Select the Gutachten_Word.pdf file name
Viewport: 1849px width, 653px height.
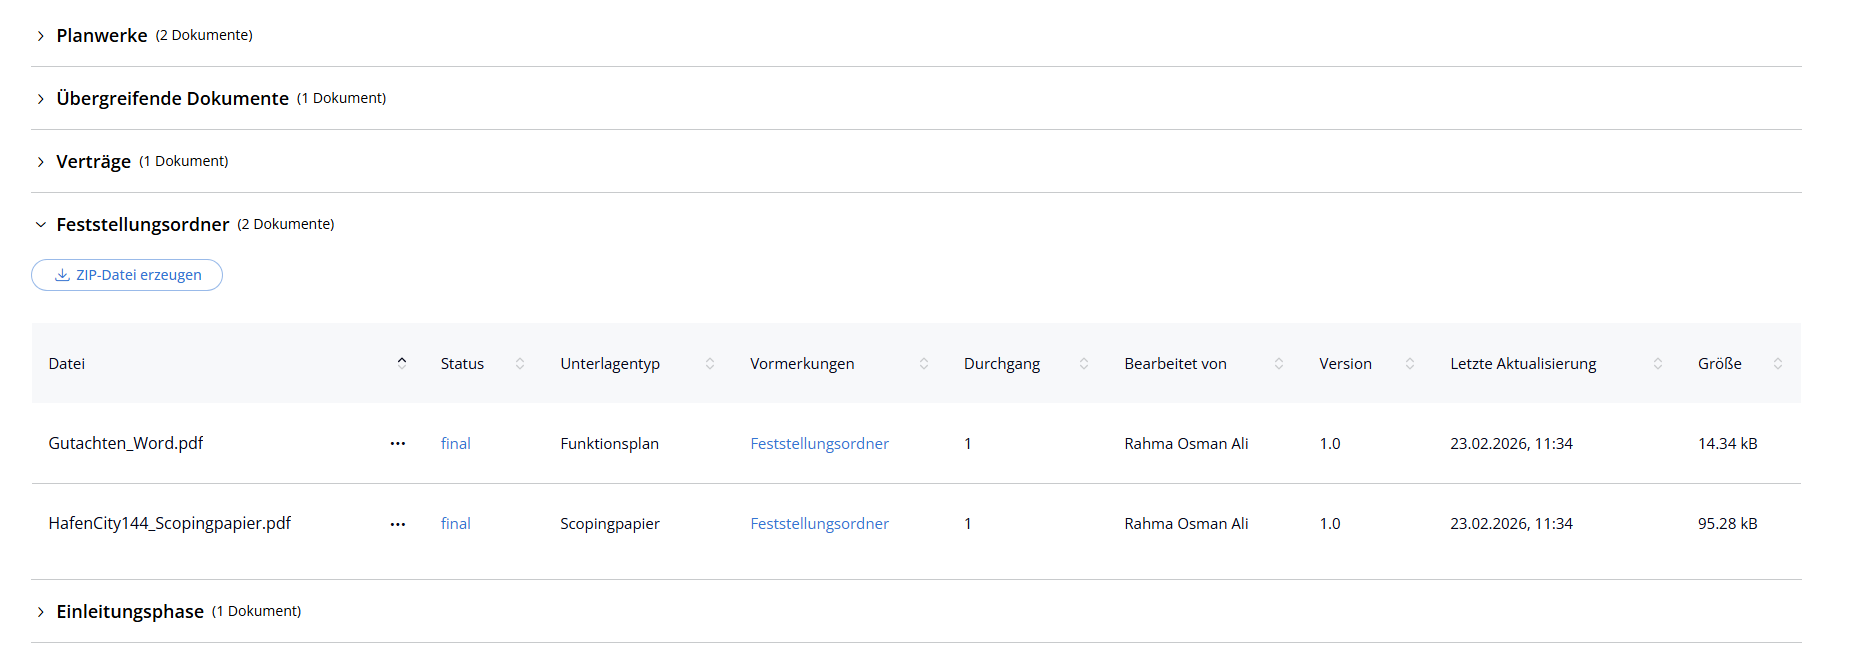tap(126, 443)
